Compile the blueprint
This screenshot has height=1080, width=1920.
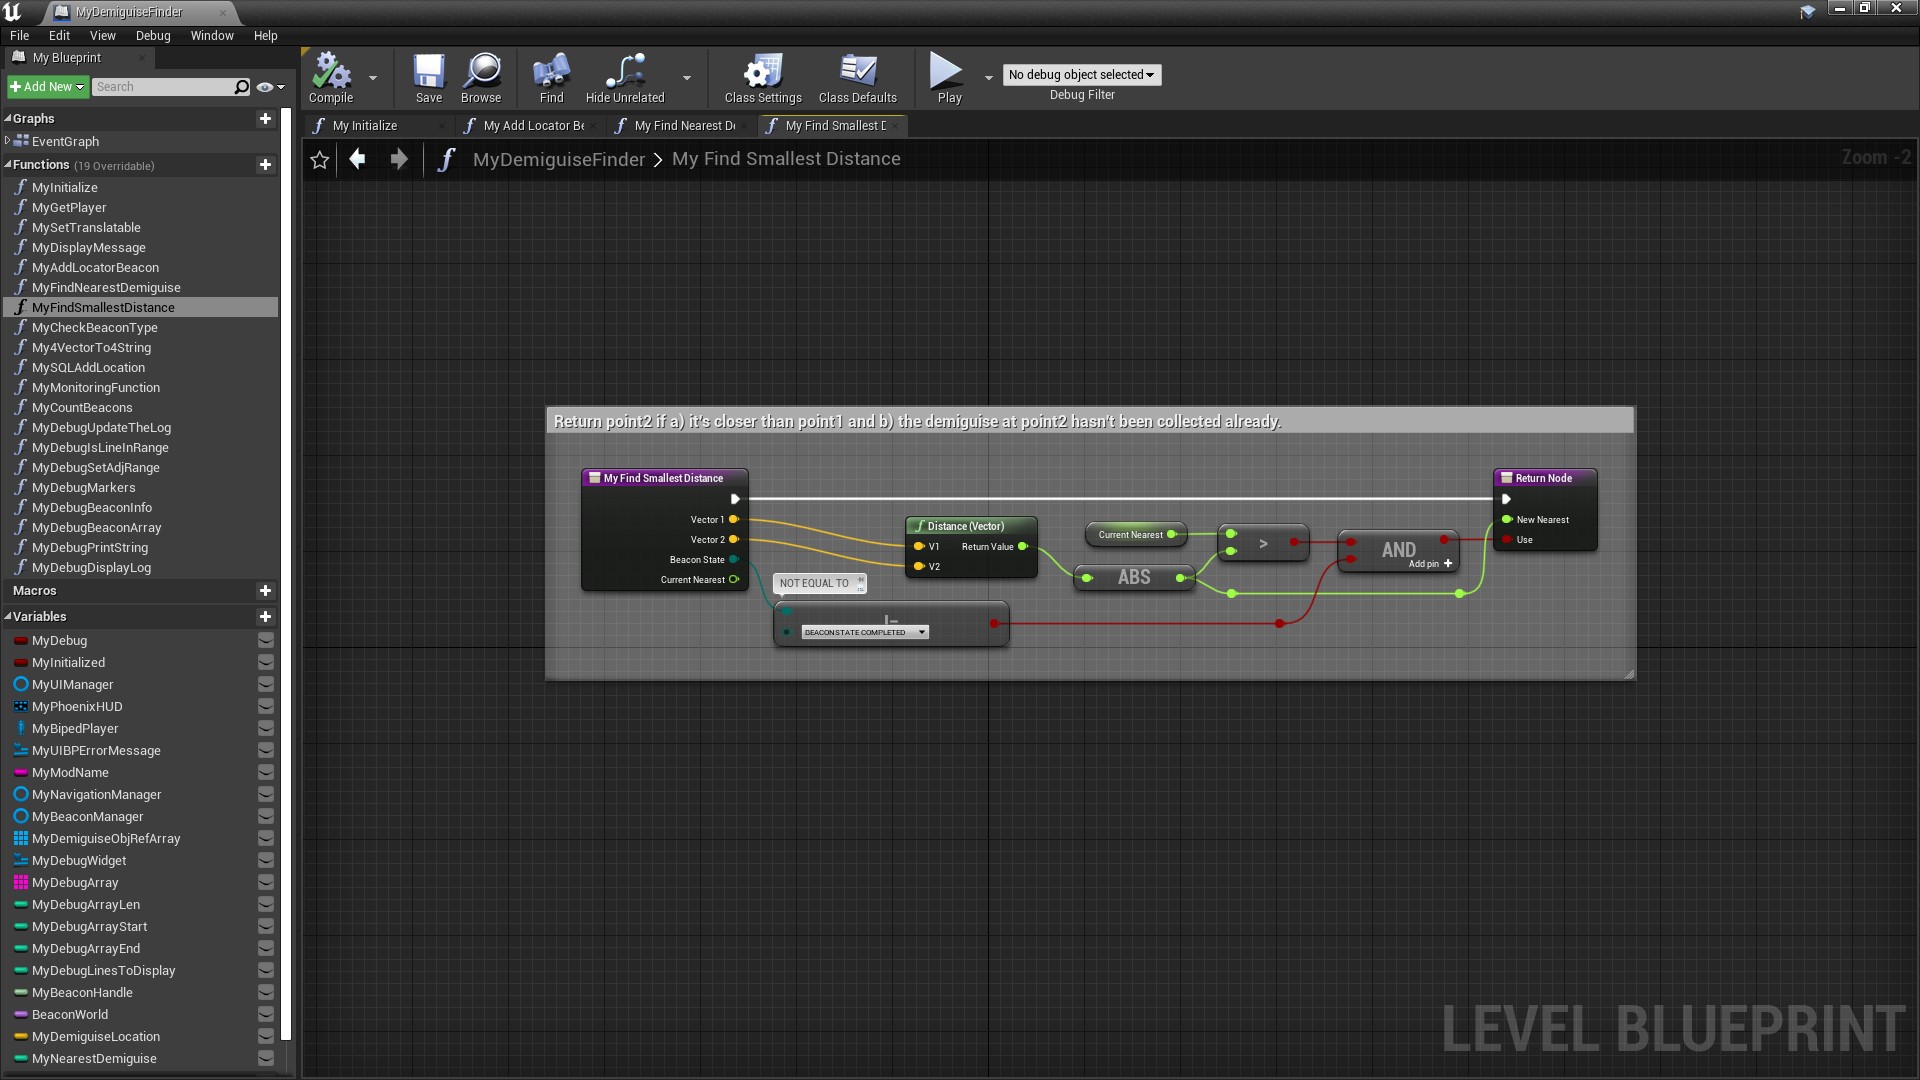[x=331, y=78]
